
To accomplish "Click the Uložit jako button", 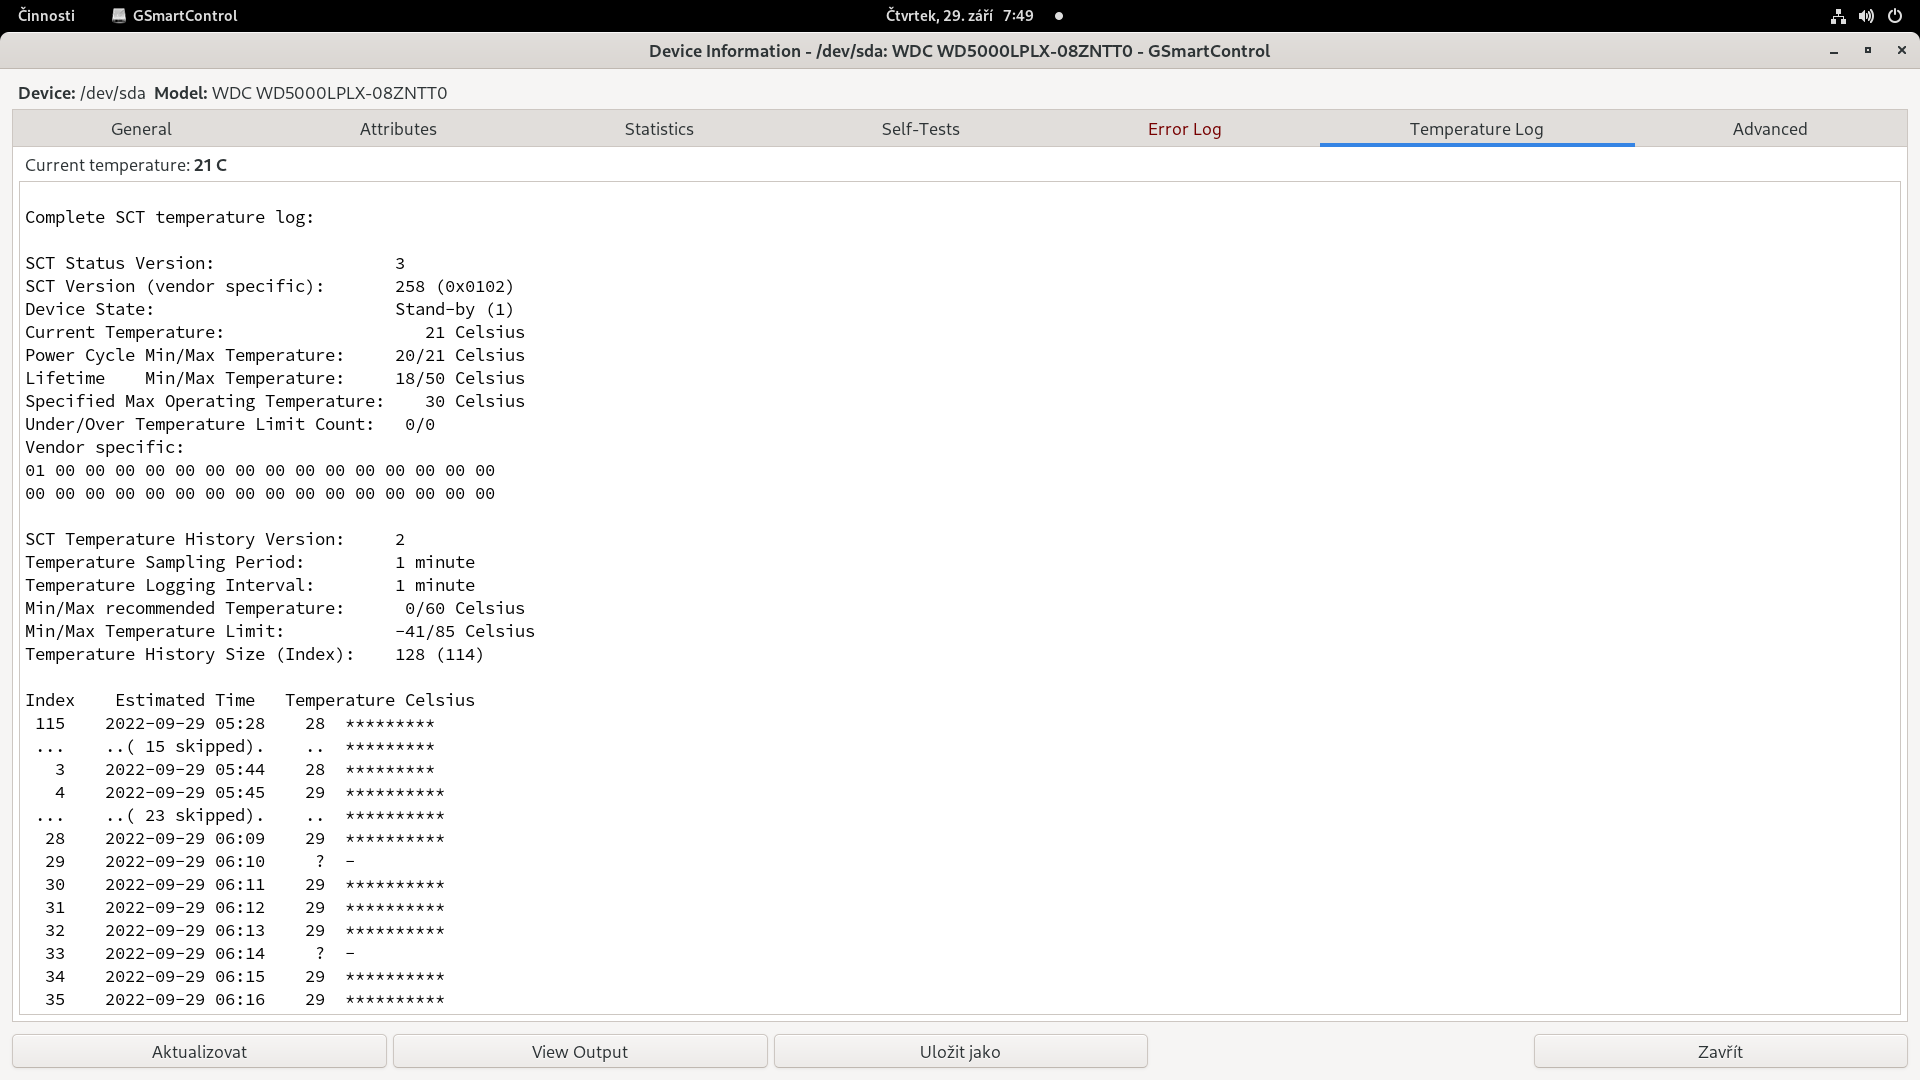I will (960, 1052).
